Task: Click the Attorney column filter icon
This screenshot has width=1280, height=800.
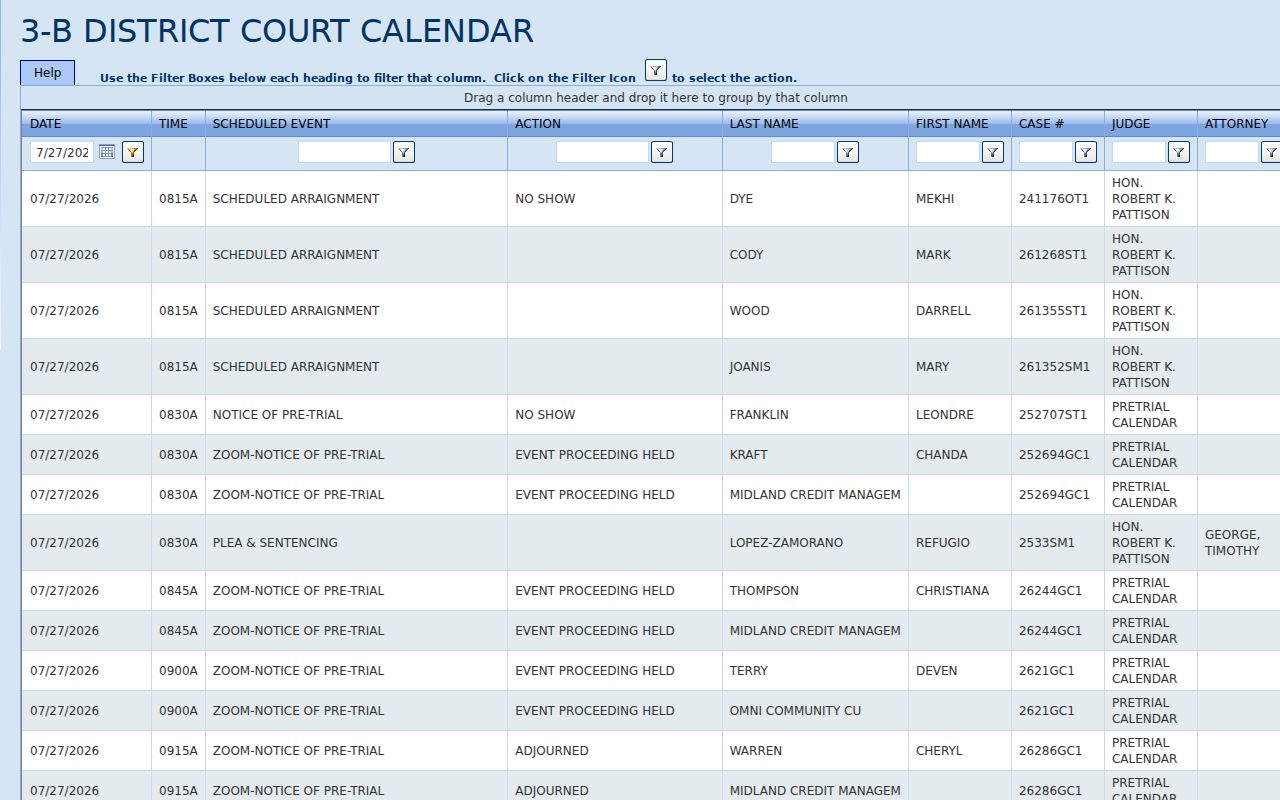Action: [x=1270, y=152]
